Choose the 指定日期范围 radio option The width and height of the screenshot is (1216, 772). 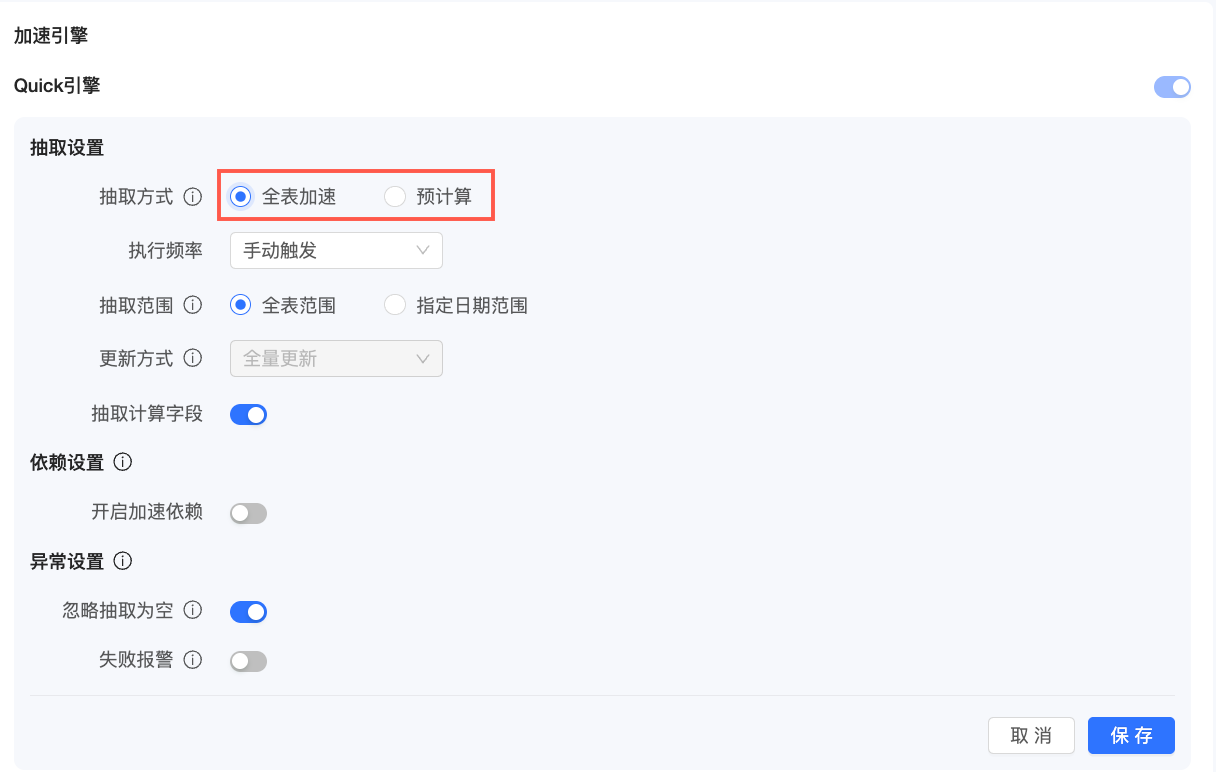point(394,305)
